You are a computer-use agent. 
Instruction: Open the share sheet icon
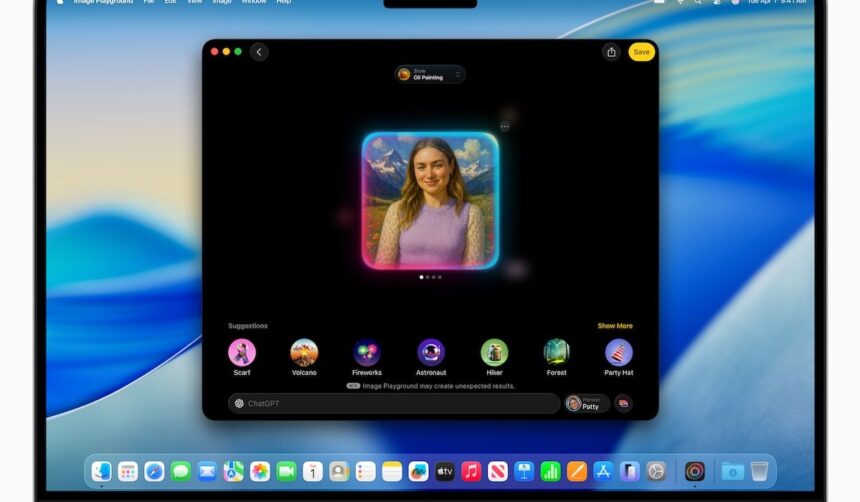tap(611, 52)
